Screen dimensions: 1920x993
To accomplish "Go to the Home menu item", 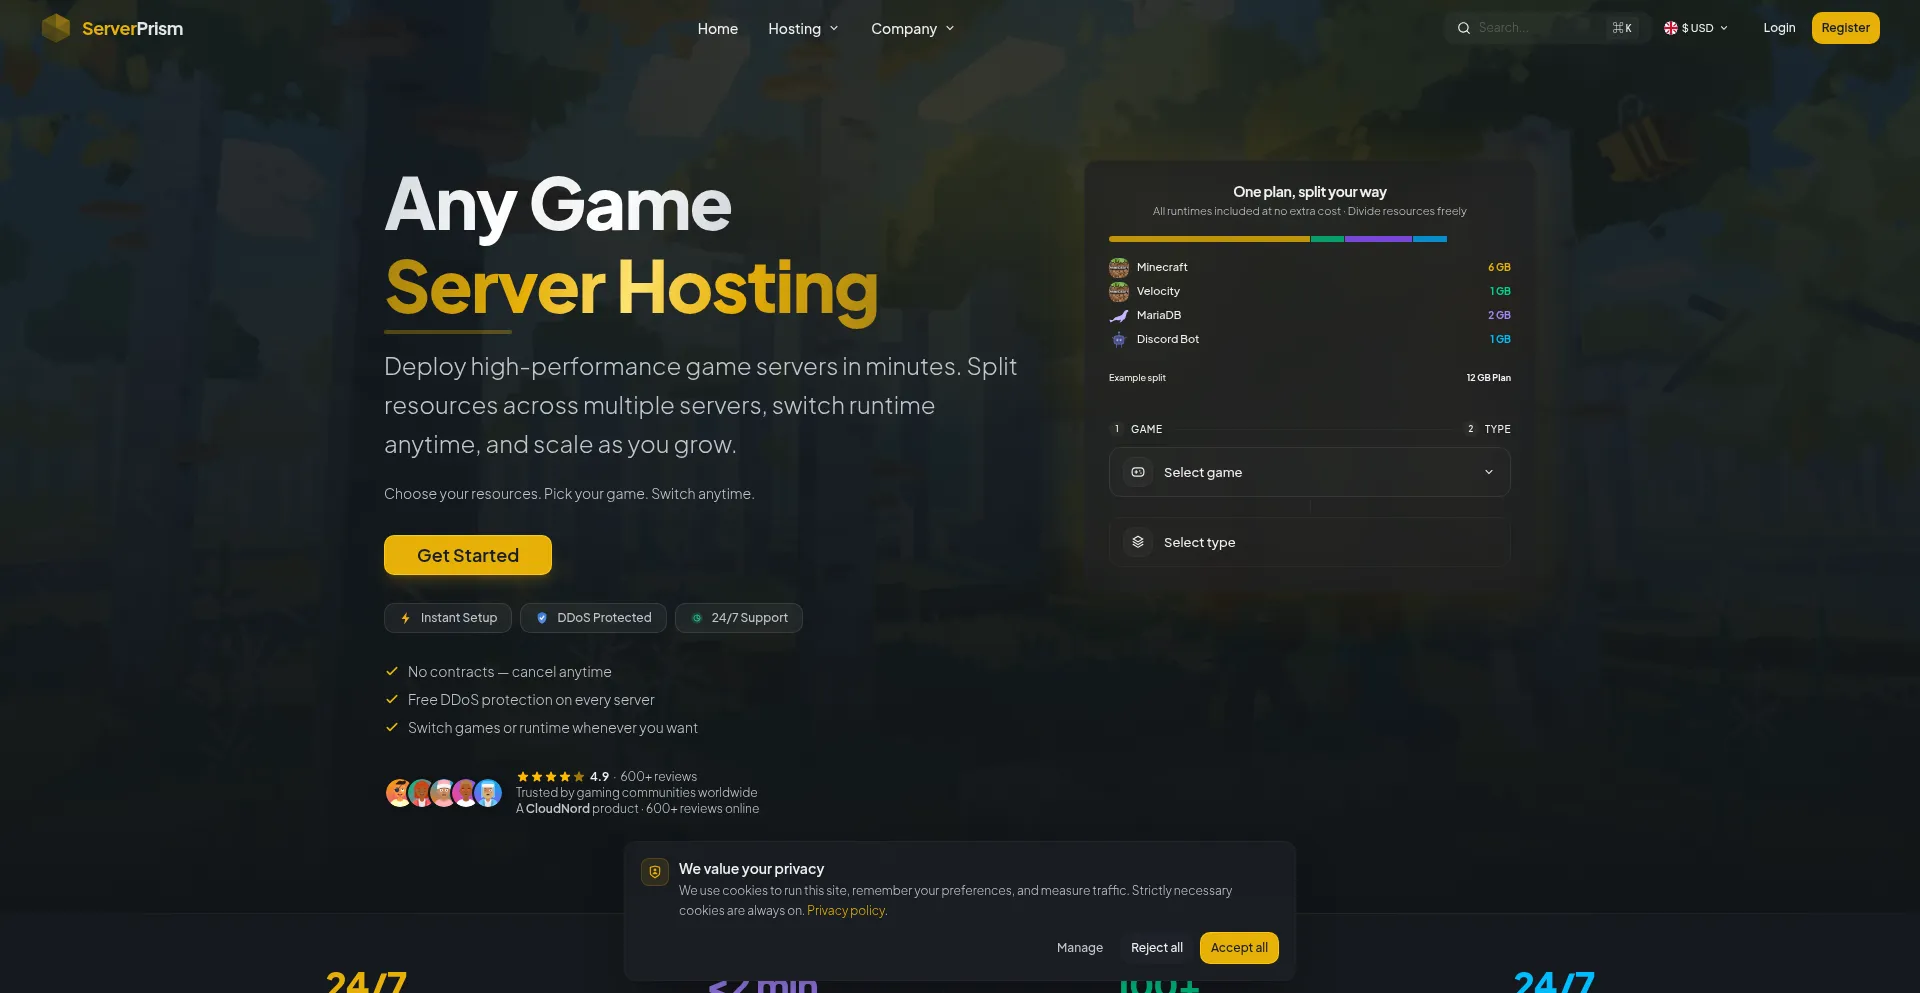I will [718, 29].
